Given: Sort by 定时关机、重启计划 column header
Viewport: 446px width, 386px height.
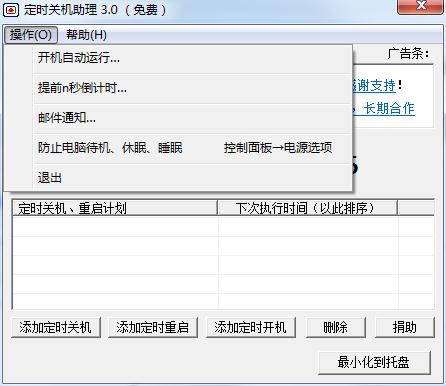Looking at the screenshot, I should 115,208.
